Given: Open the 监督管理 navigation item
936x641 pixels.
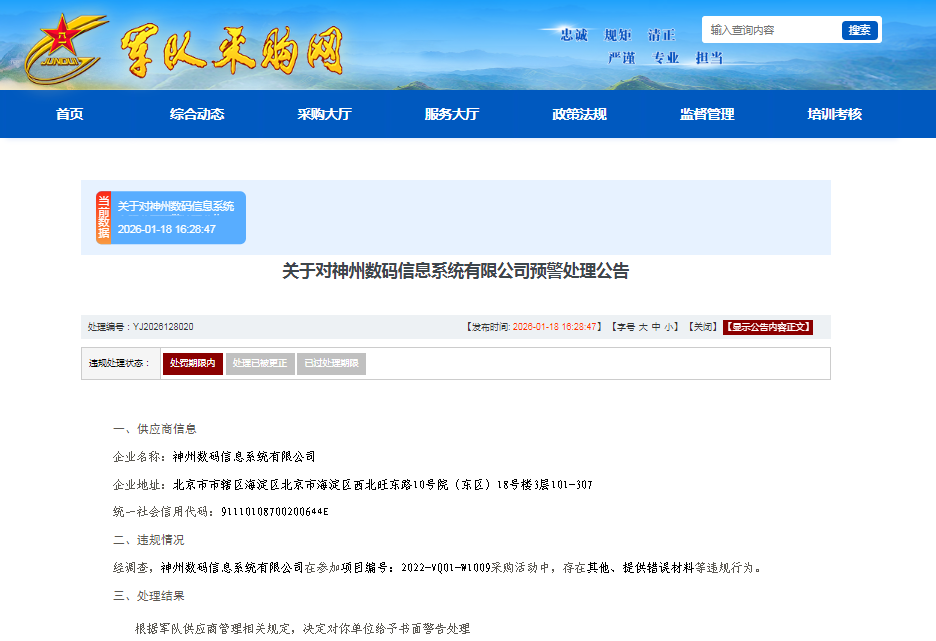Looking at the screenshot, I should click(x=707, y=114).
